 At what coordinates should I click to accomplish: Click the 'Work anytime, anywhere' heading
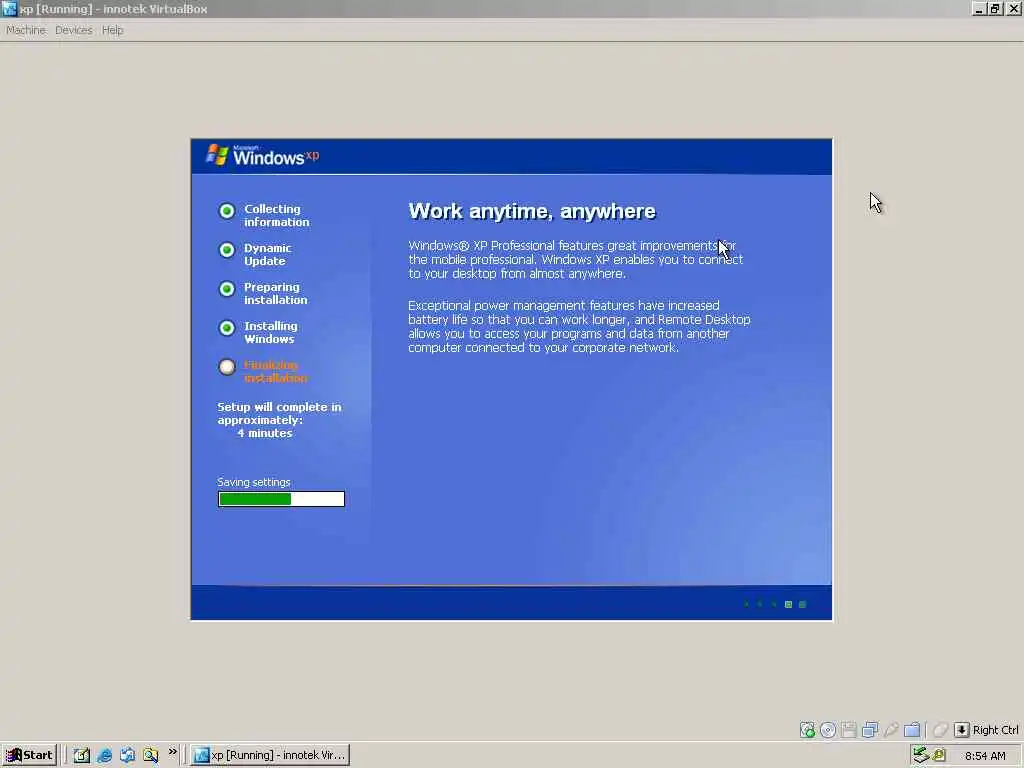click(x=532, y=211)
